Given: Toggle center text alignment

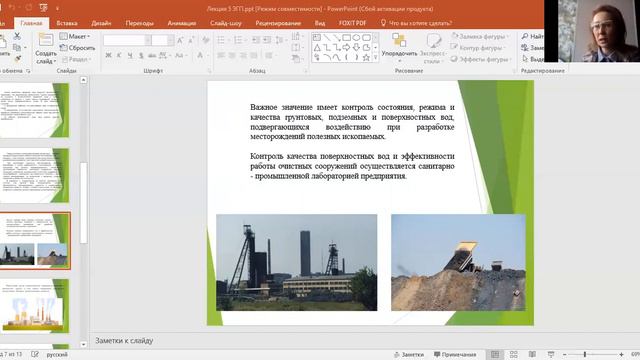Looking at the screenshot, I should (232, 56).
